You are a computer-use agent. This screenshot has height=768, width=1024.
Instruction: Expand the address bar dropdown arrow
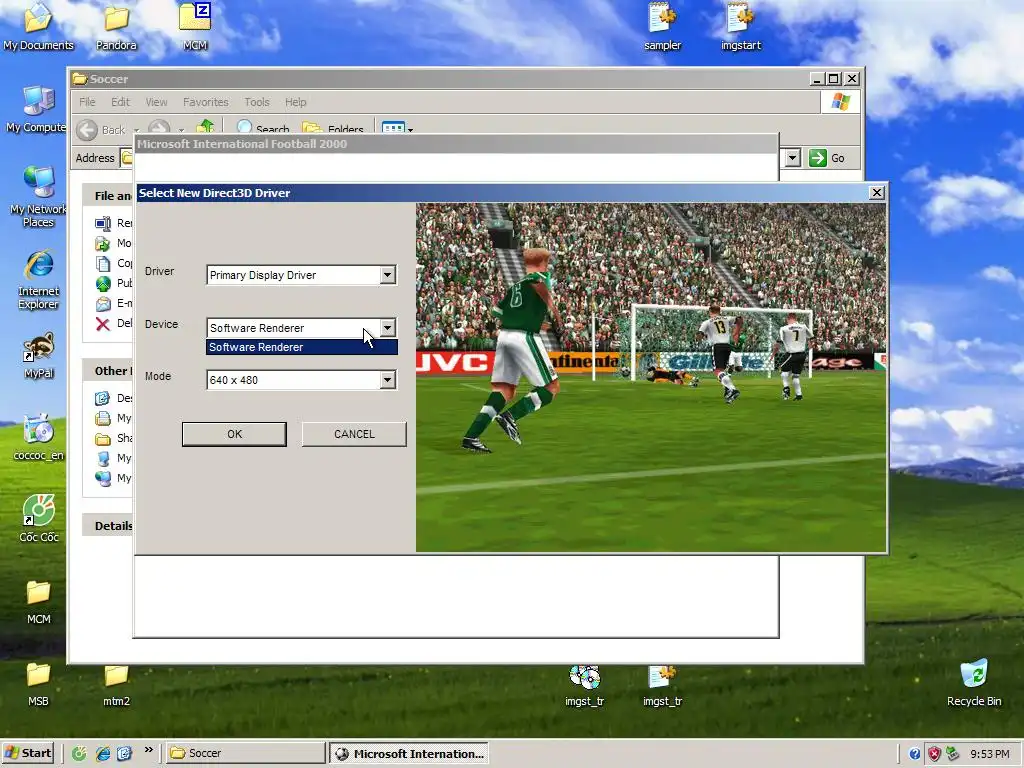tap(793, 158)
